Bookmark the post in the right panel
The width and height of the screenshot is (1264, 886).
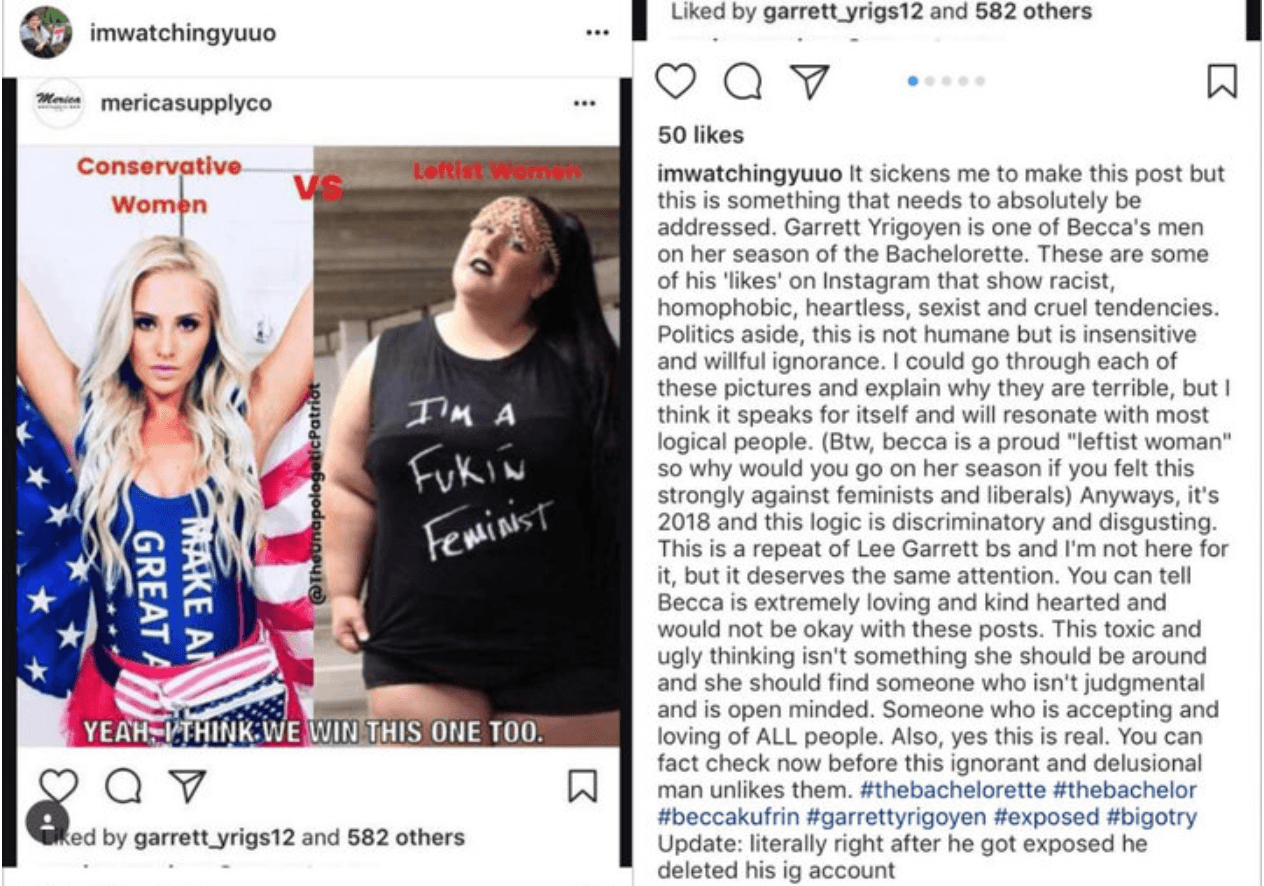[x=1222, y=81]
